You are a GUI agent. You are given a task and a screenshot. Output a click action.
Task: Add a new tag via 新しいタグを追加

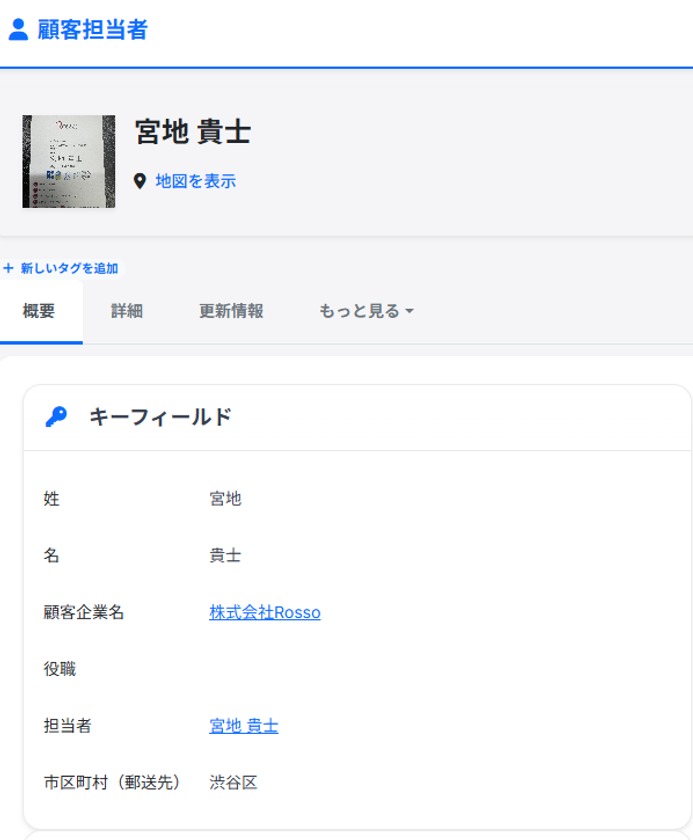click(x=68, y=268)
